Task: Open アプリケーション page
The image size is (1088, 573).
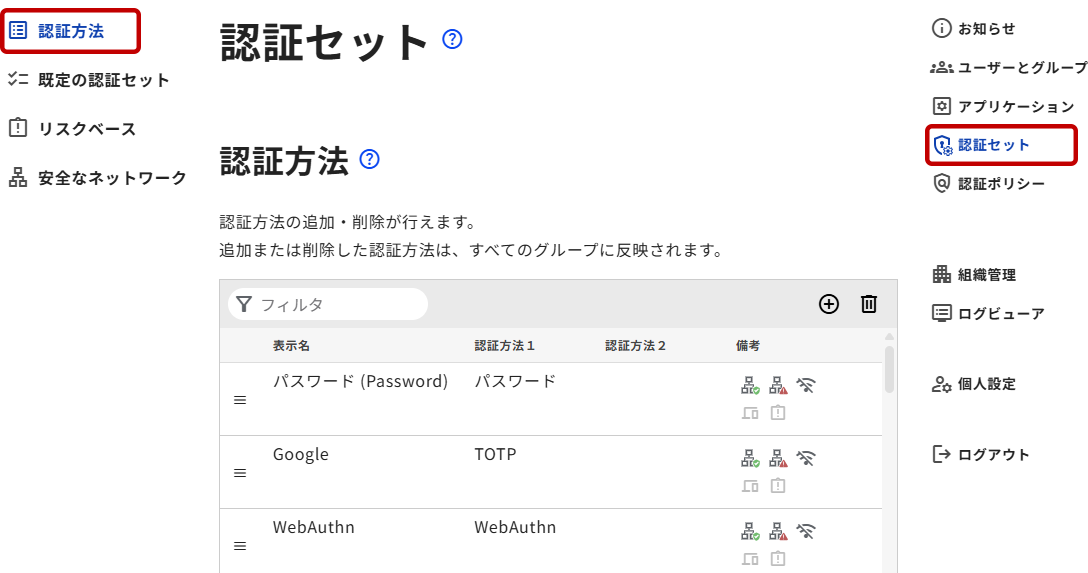Action: [x=1014, y=106]
